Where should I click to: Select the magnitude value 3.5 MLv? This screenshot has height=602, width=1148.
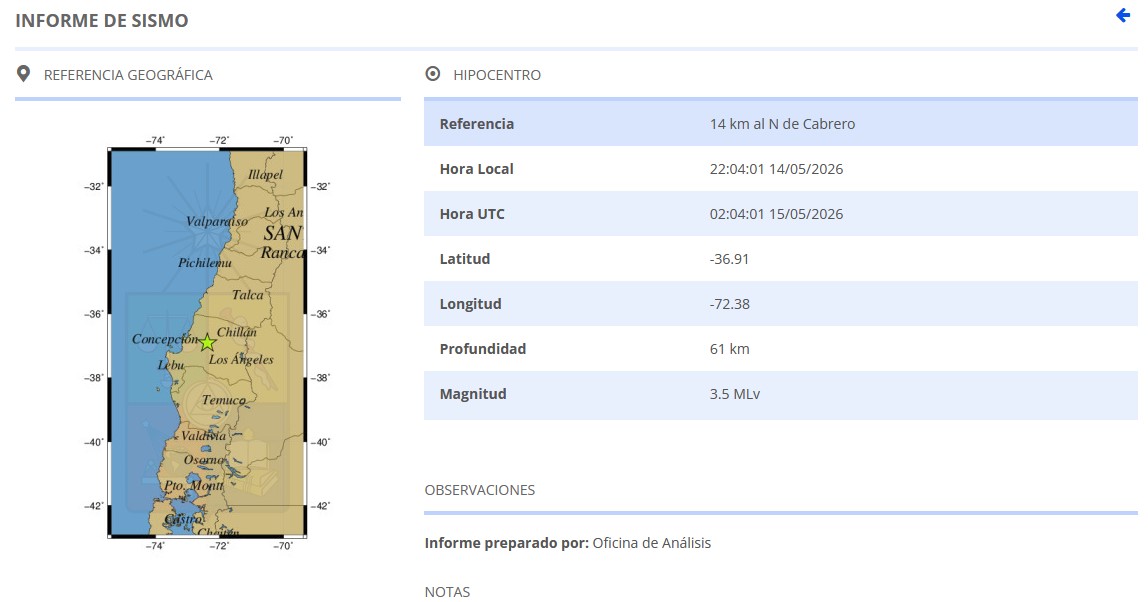click(734, 394)
